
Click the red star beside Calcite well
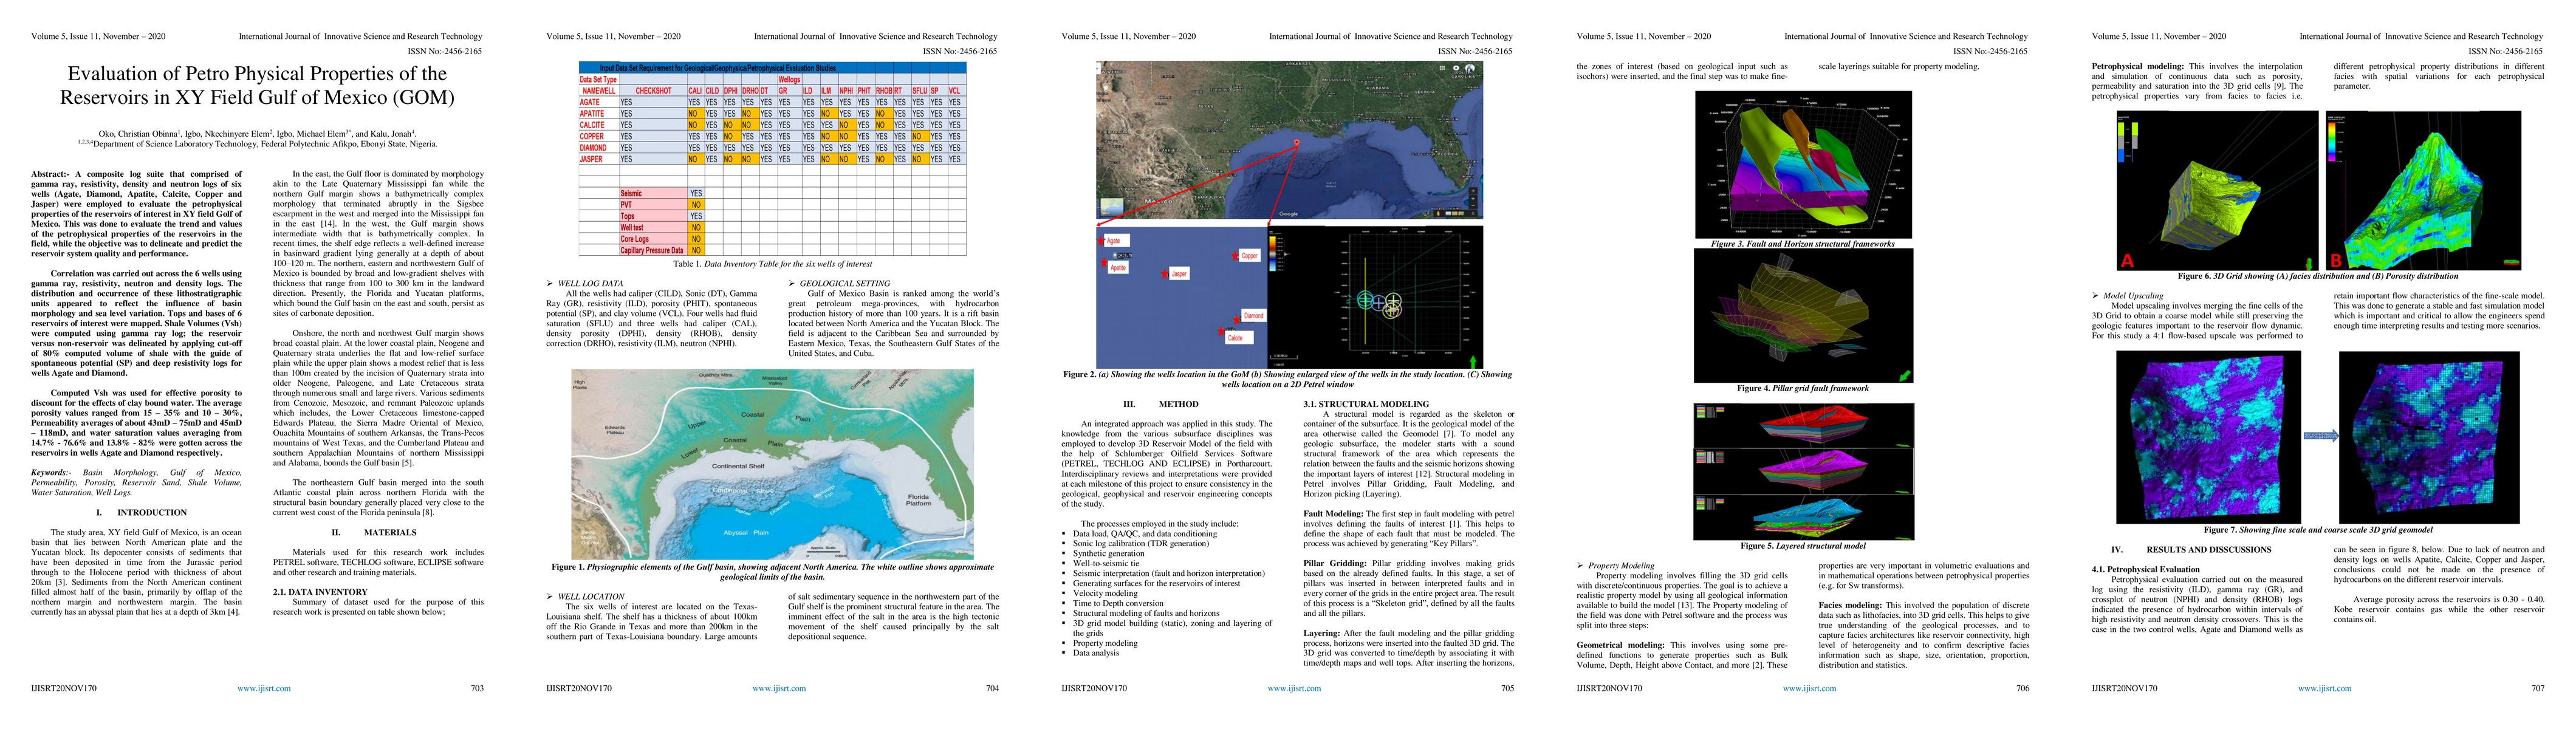click(1221, 331)
